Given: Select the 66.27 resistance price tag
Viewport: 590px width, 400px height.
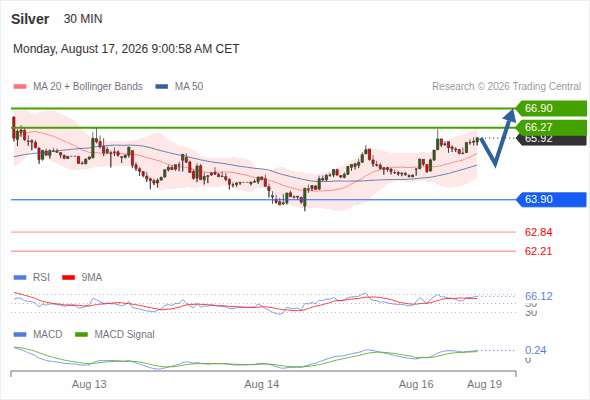Looking at the screenshot, I should (x=551, y=127).
